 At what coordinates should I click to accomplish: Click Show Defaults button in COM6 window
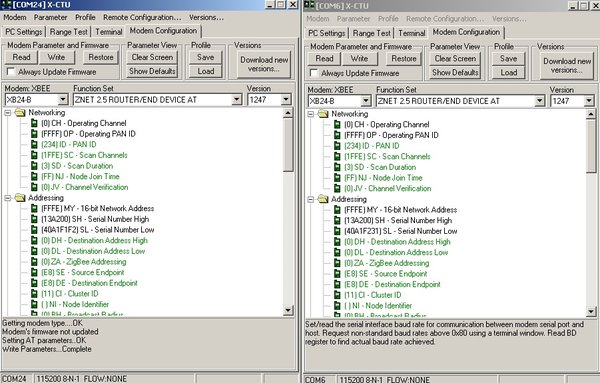[455, 73]
